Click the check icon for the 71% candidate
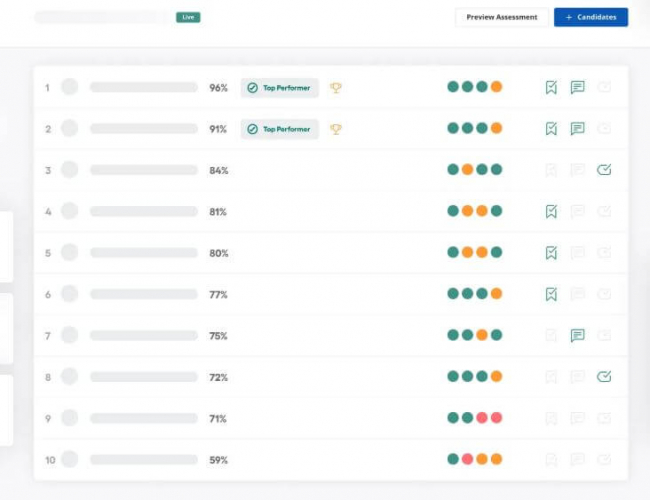The width and height of the screenshot is (650, 500). click(604, 418)
